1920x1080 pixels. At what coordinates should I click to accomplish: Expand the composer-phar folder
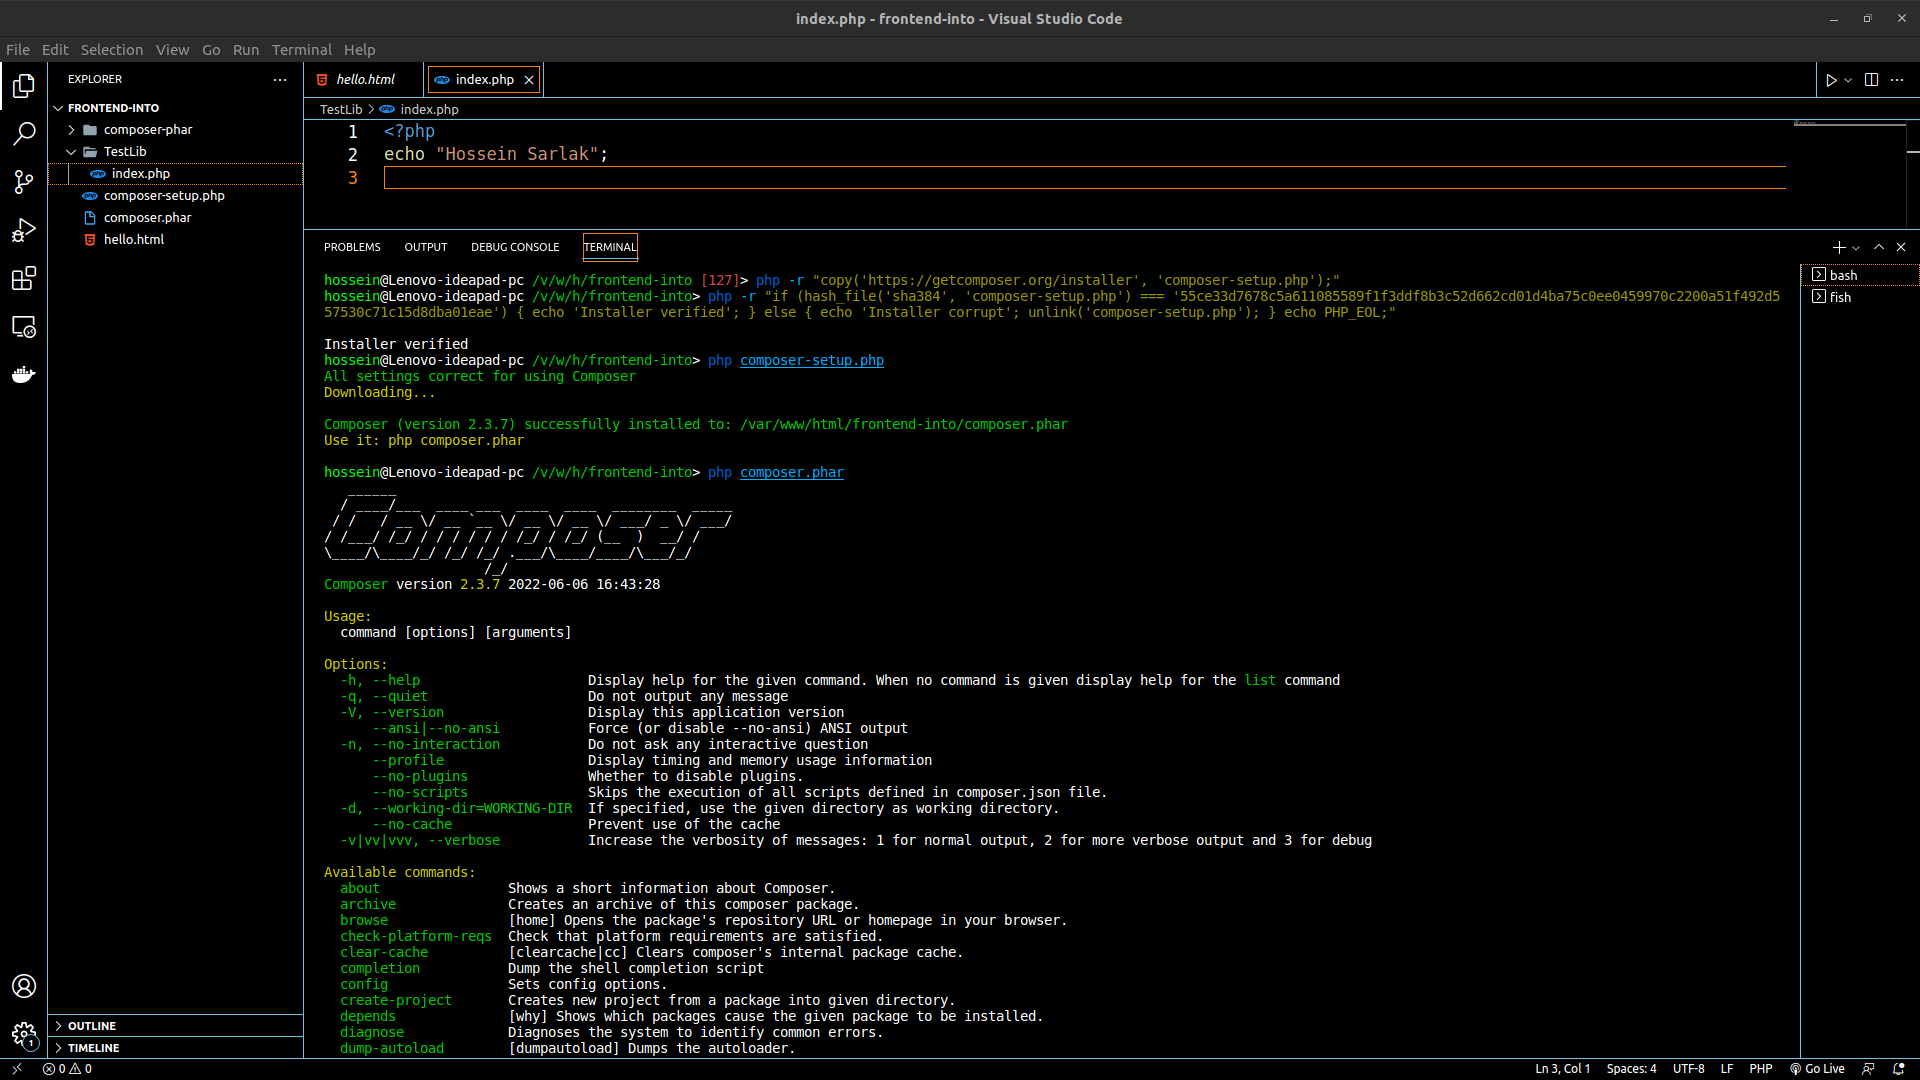[175, 130]
